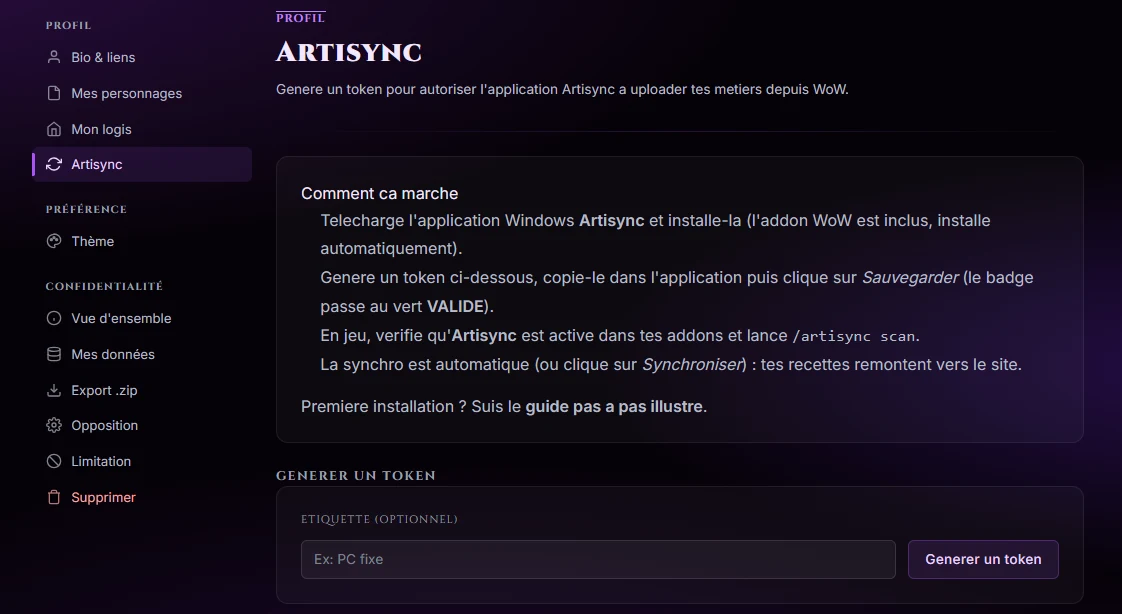
Task: Open the Opposition entry
Action: click(x=142, y=425)
